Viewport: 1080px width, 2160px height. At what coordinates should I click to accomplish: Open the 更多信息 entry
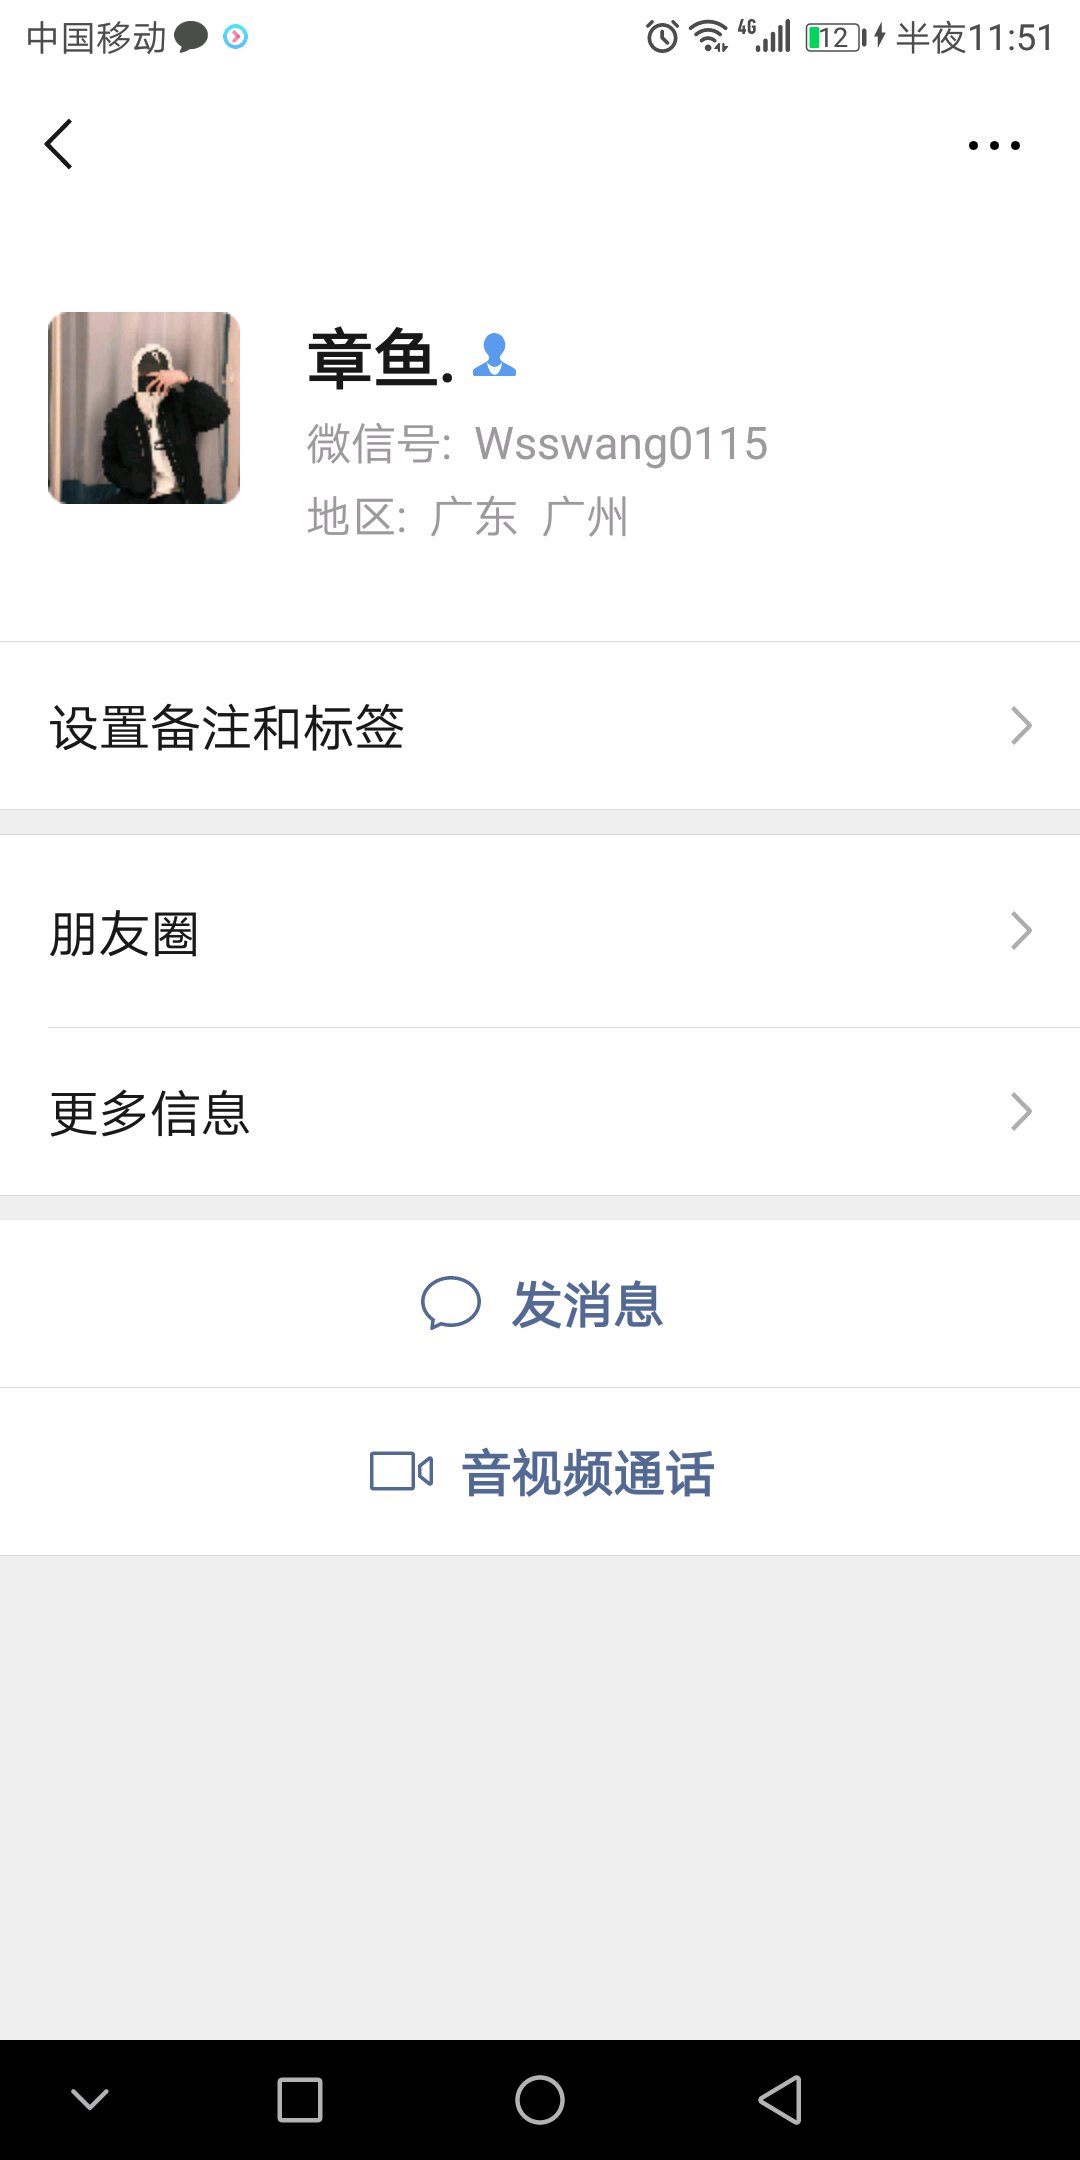coord(150,1113)
